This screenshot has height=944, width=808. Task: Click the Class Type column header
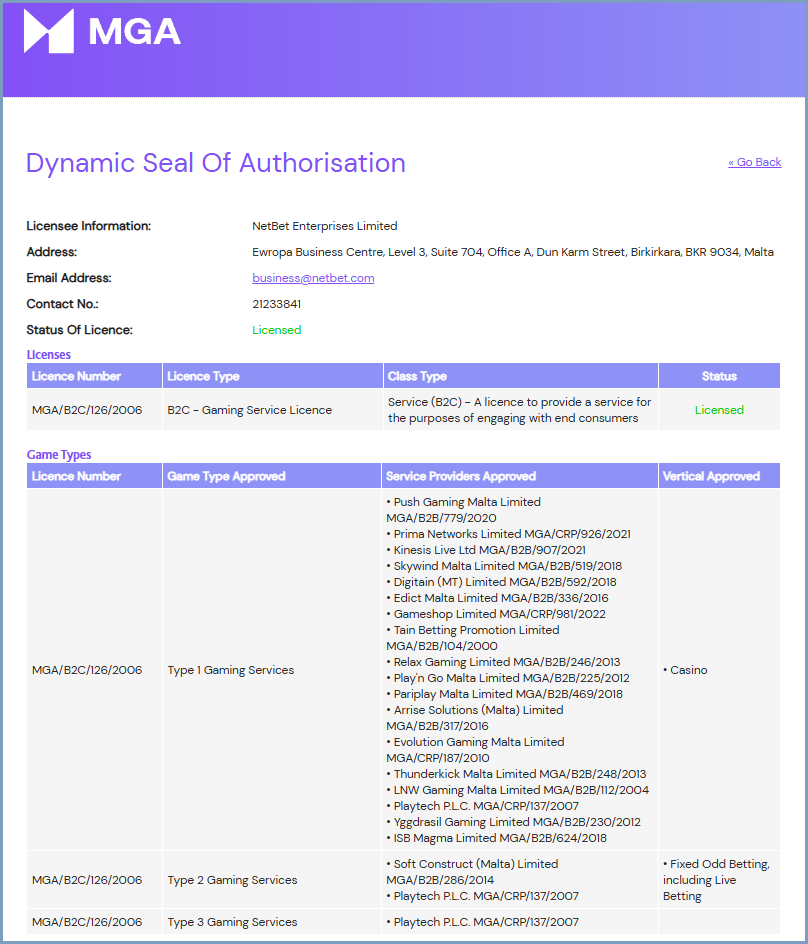[521, 376]
